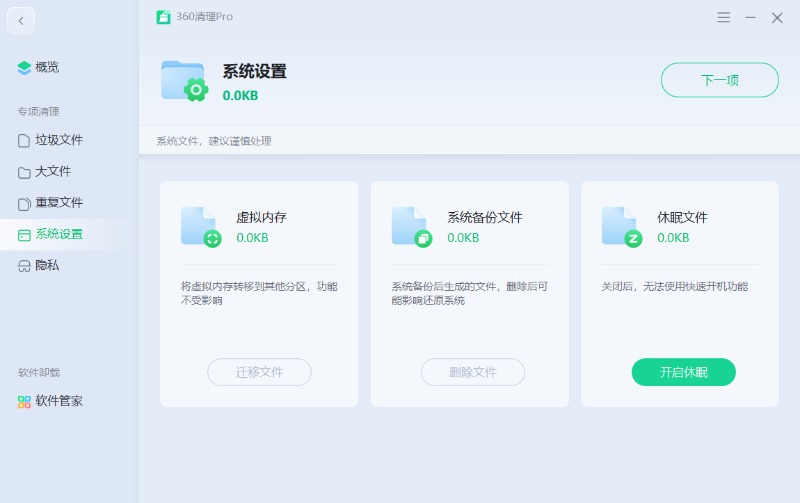Click the 开启休眠 green button
Image resolution: width=800 pixels, height=503 pixels.
[x=684, y=372]
